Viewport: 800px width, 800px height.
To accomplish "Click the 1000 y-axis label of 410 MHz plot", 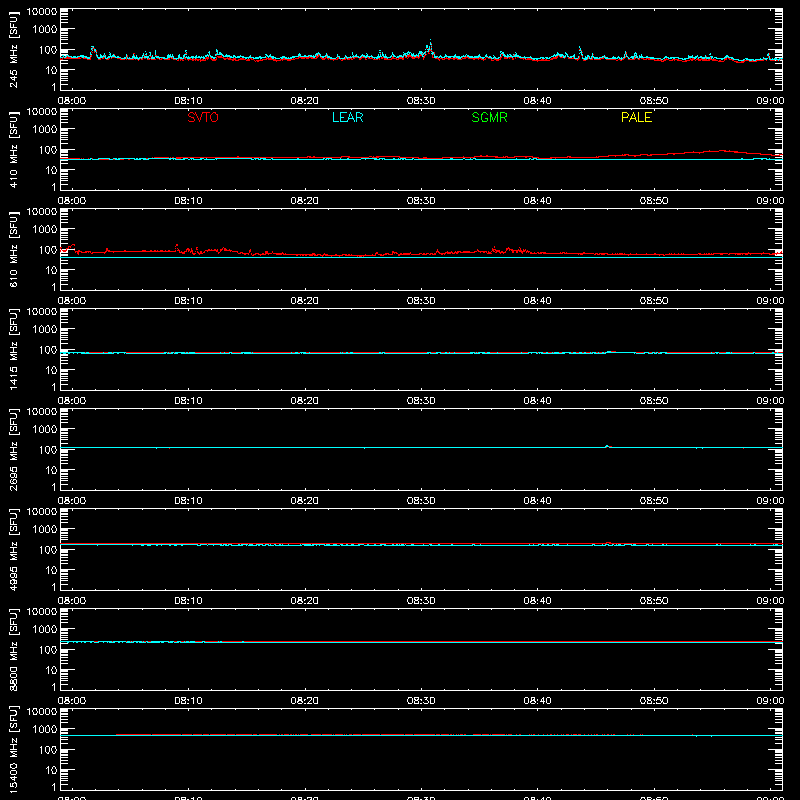I will tap(45, 130).
